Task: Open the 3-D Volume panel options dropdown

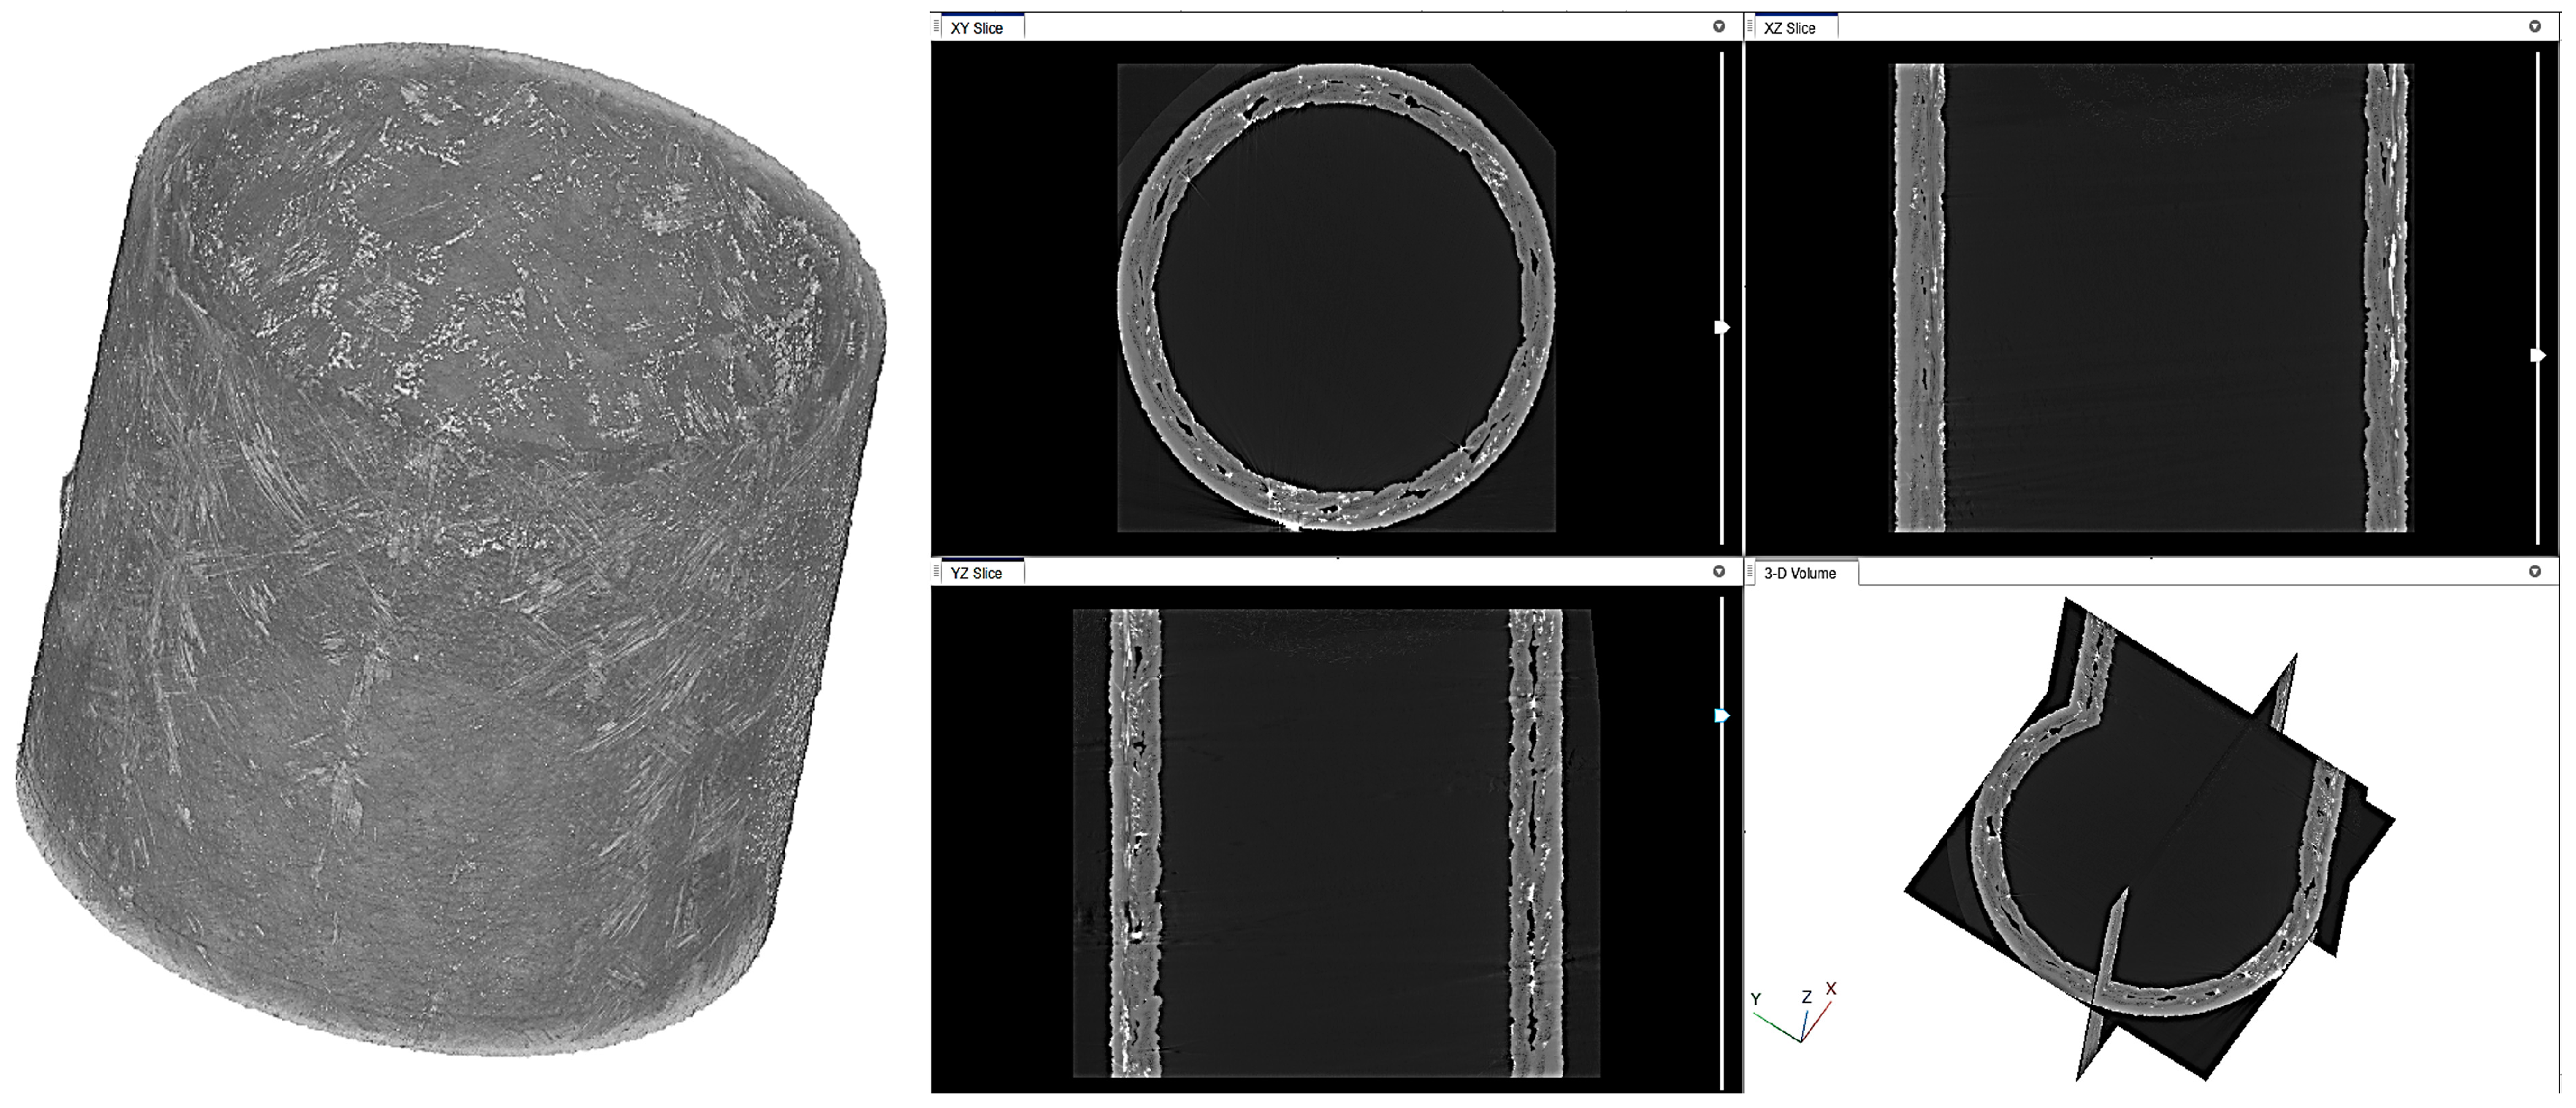Action: [2534, 572]
